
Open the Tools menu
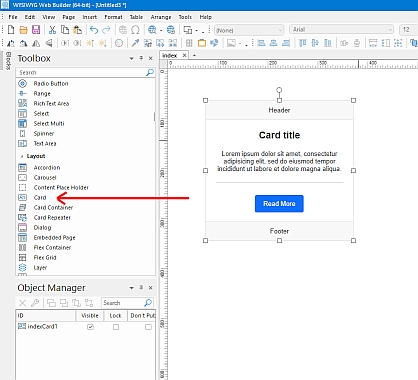185,17
